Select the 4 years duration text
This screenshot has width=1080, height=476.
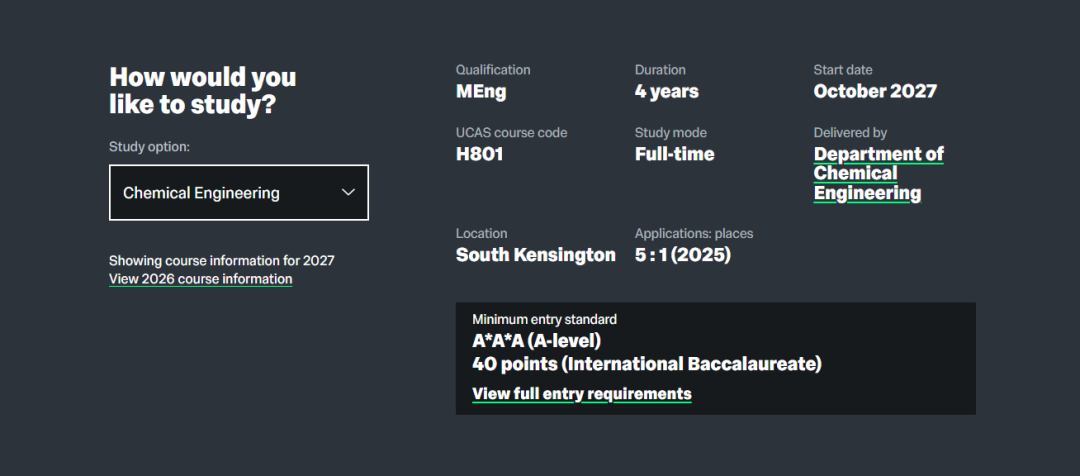[x=666, y=92]
